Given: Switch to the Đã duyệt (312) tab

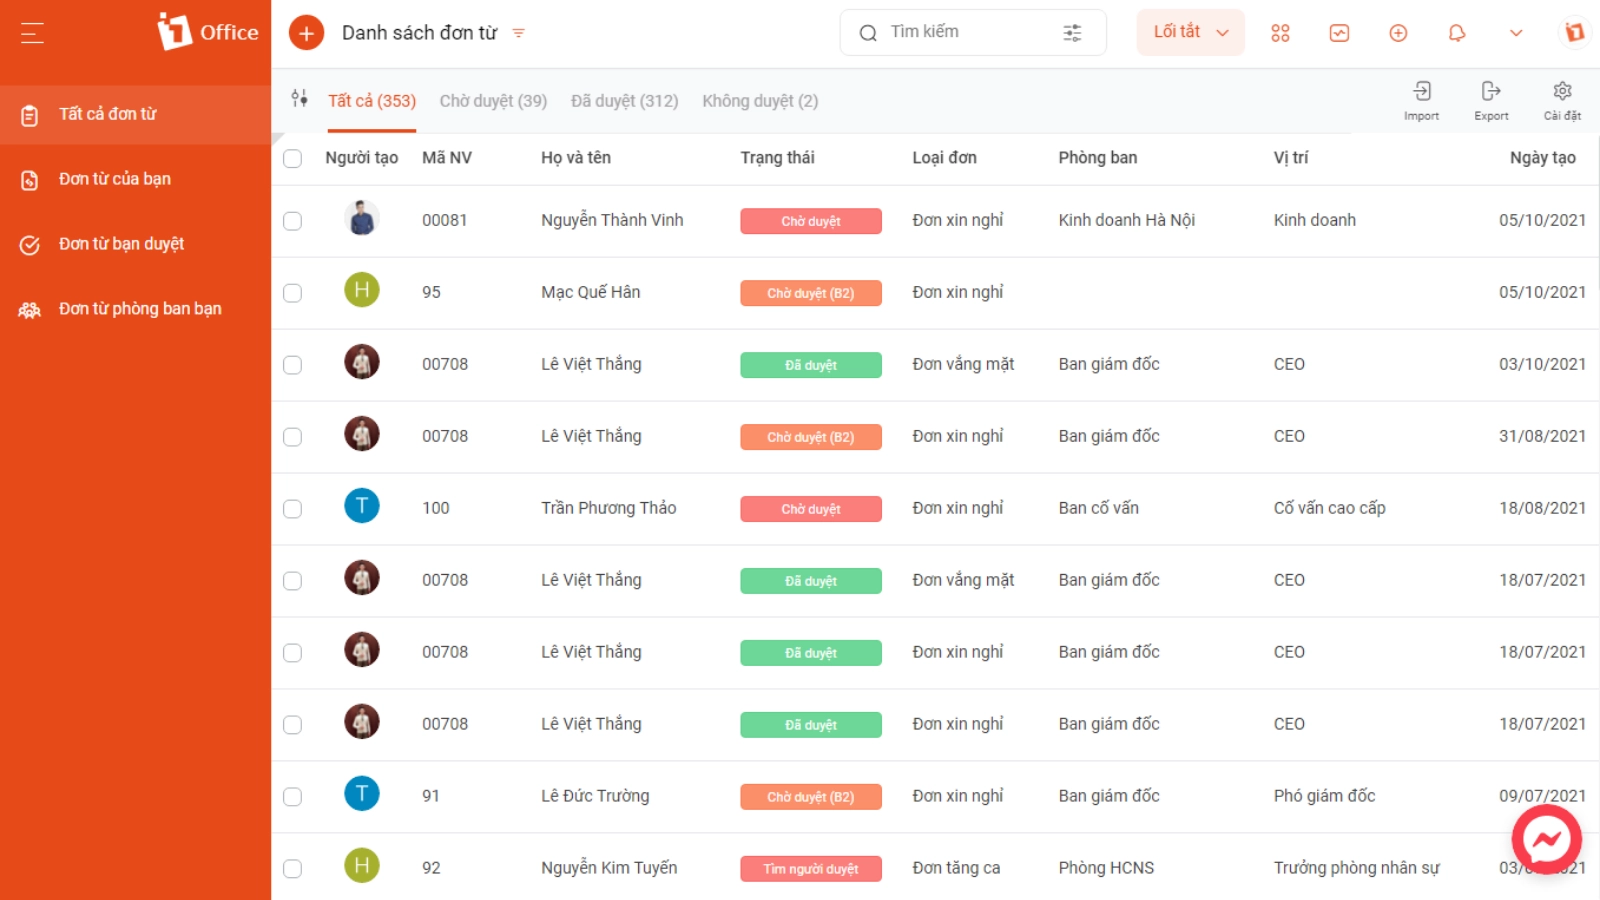Looking at the screenshot, I should (624, 101).
